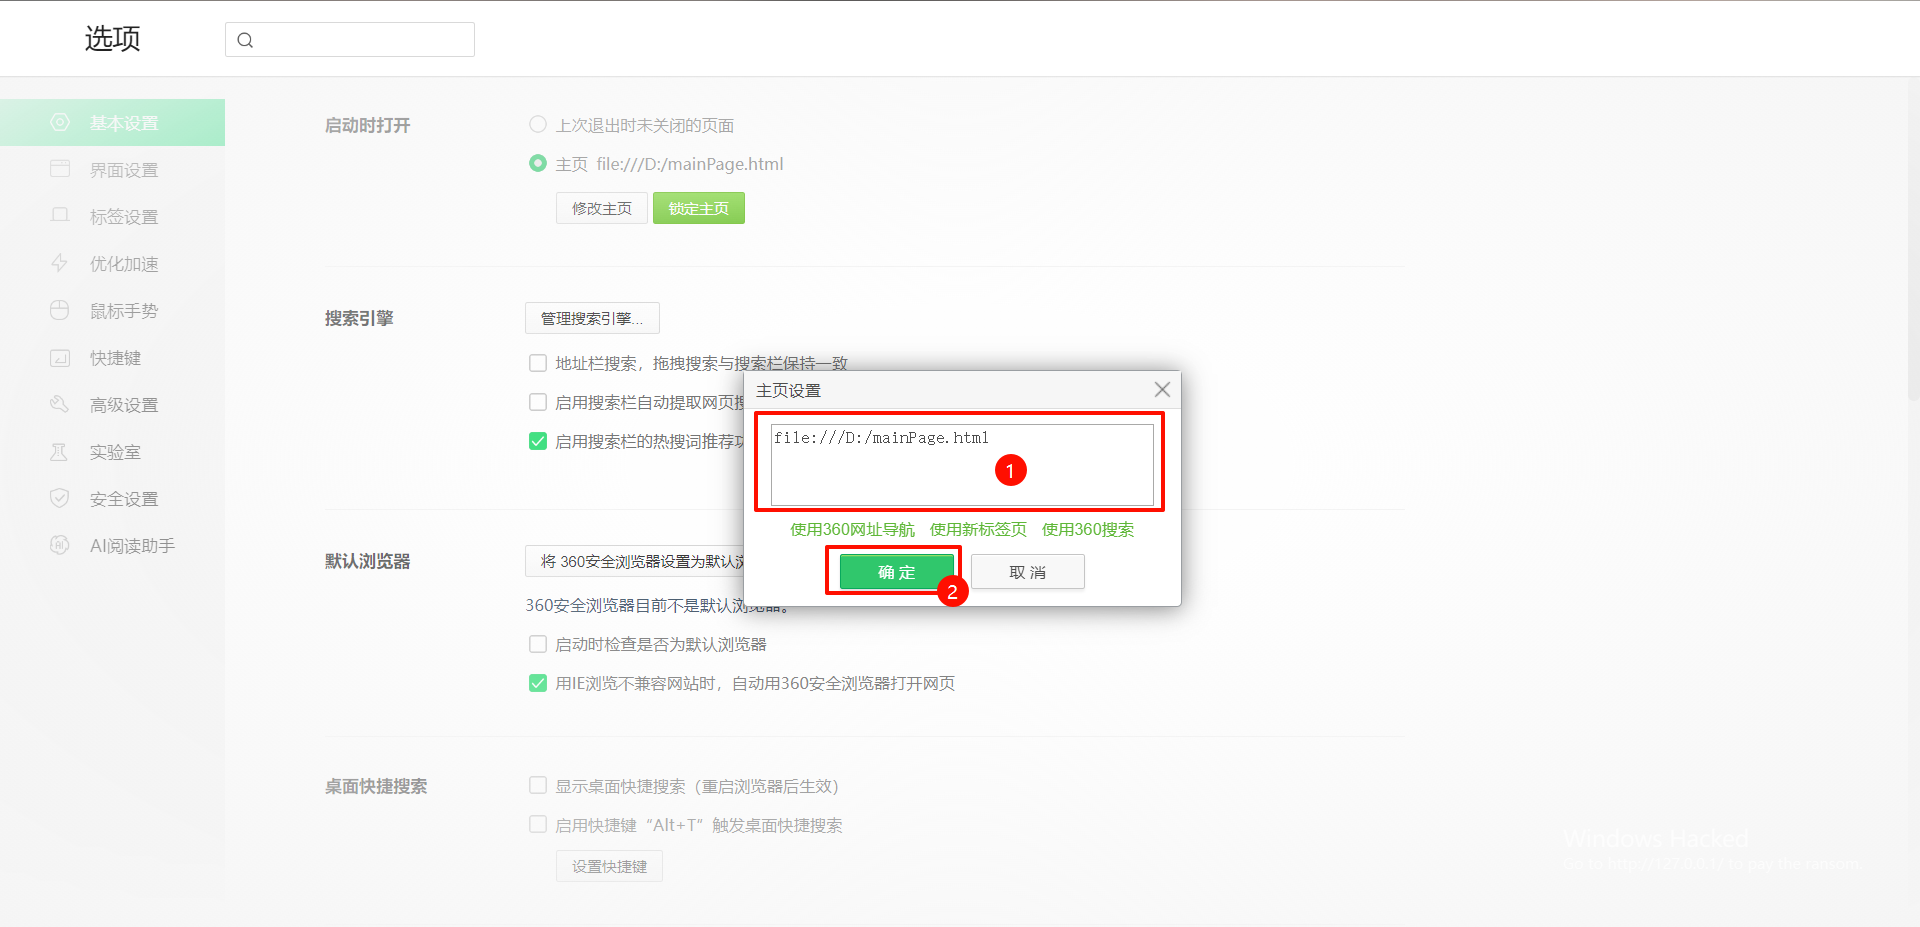Click the 使用360网址导航 link
Viewport: 1920px width, 927px height.
pos(852,530)
